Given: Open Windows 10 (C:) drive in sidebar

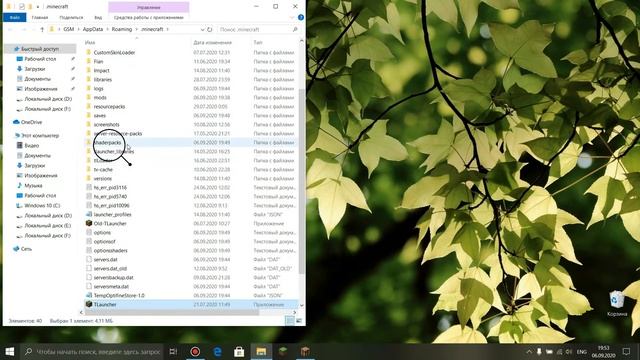Looking at the screenshot, I should pyautogui.click(x=42, y=205).
